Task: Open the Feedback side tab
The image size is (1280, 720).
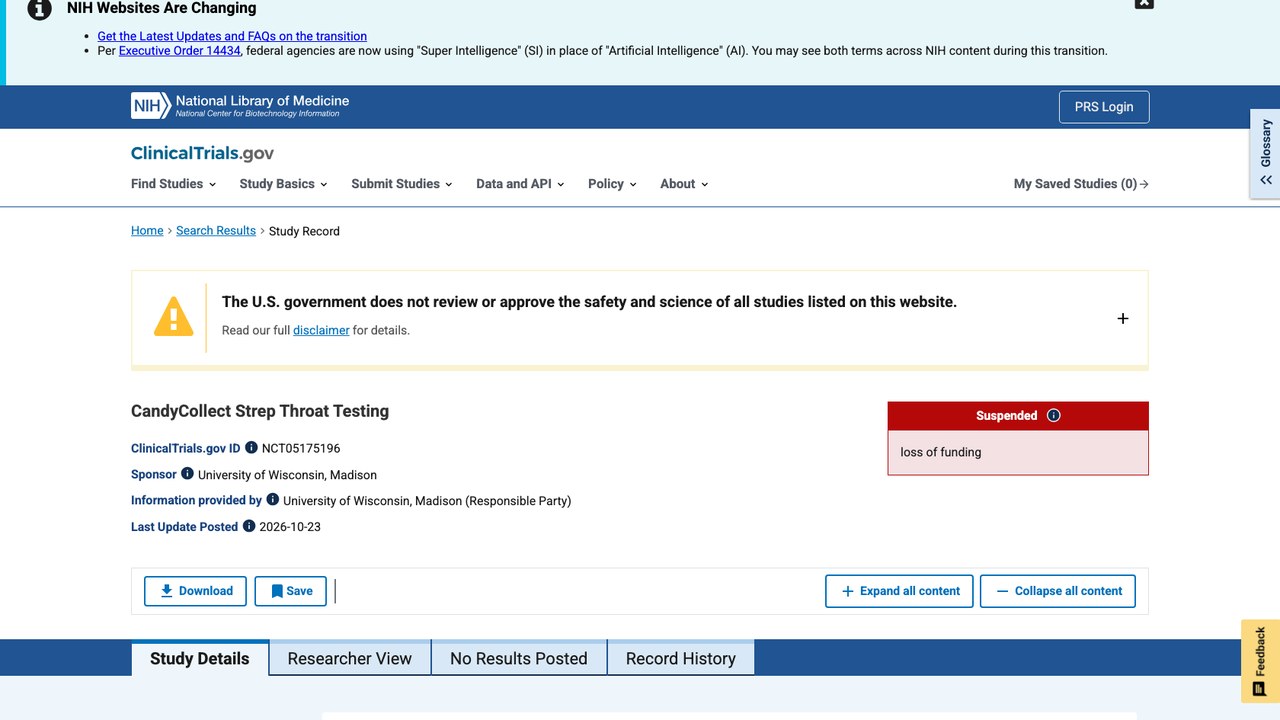Action: click(x=1260, y=661)
